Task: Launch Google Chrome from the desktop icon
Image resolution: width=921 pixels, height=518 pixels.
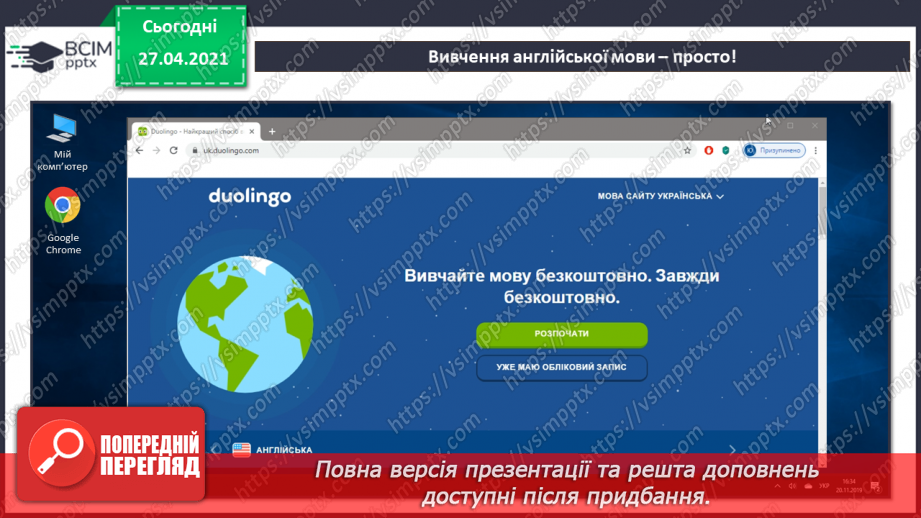Action: coord(63,221)
